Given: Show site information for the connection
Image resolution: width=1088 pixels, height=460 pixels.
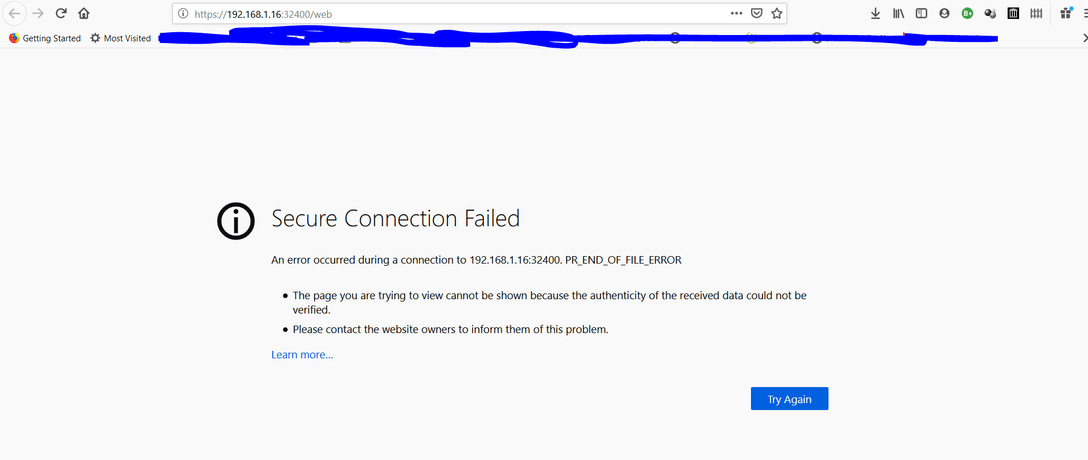Looking at the screenshot, I should click(183, 14).
